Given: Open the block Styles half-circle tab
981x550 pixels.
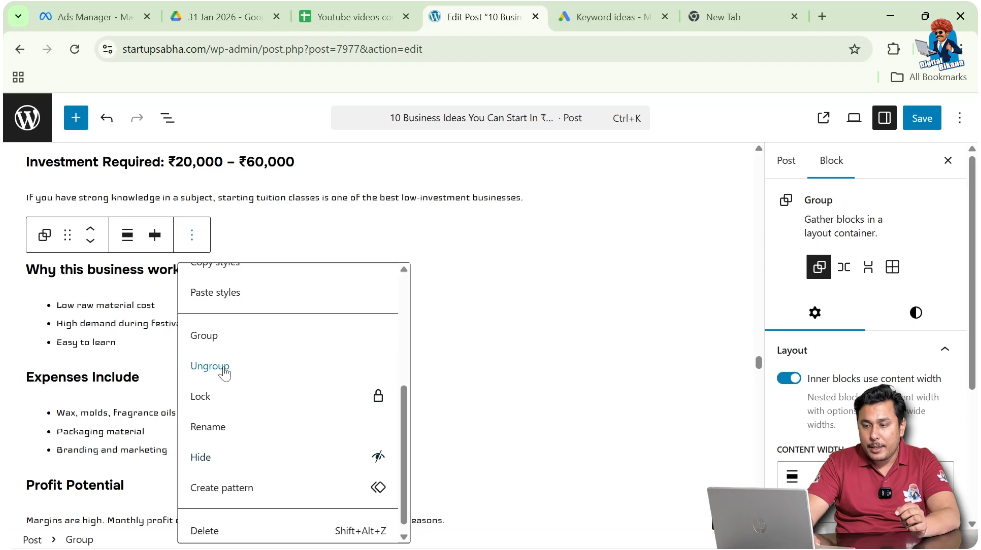Looking at the screenshot, I should point(915,312).
